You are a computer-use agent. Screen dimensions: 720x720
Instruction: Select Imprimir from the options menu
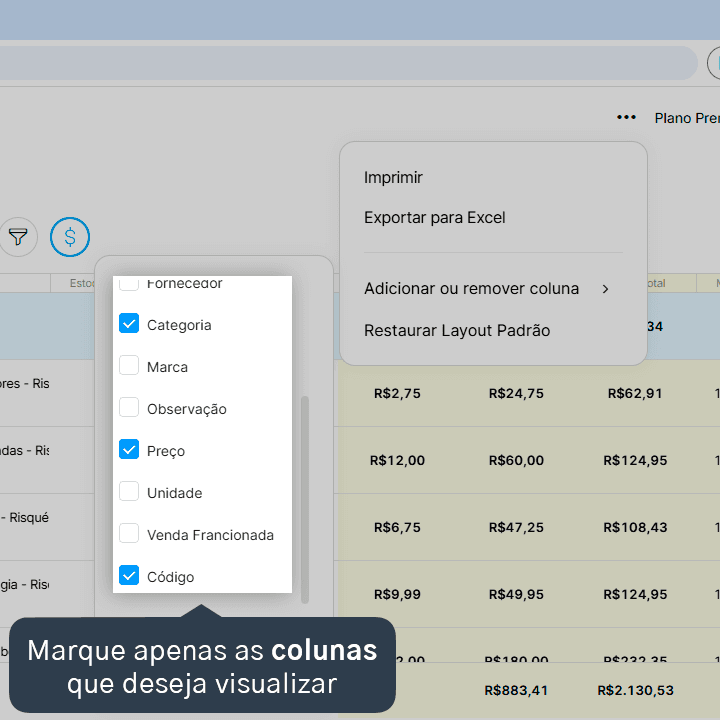pyautogui.click(x=393, y=178)
